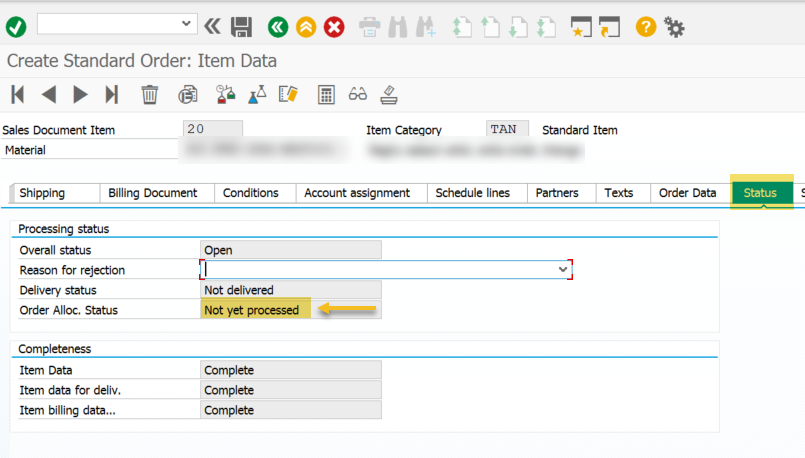Viewport: 805px width, 458px height.
Task: Click the yellow Exit up-arrow icon
Action: tap(306, 26)
